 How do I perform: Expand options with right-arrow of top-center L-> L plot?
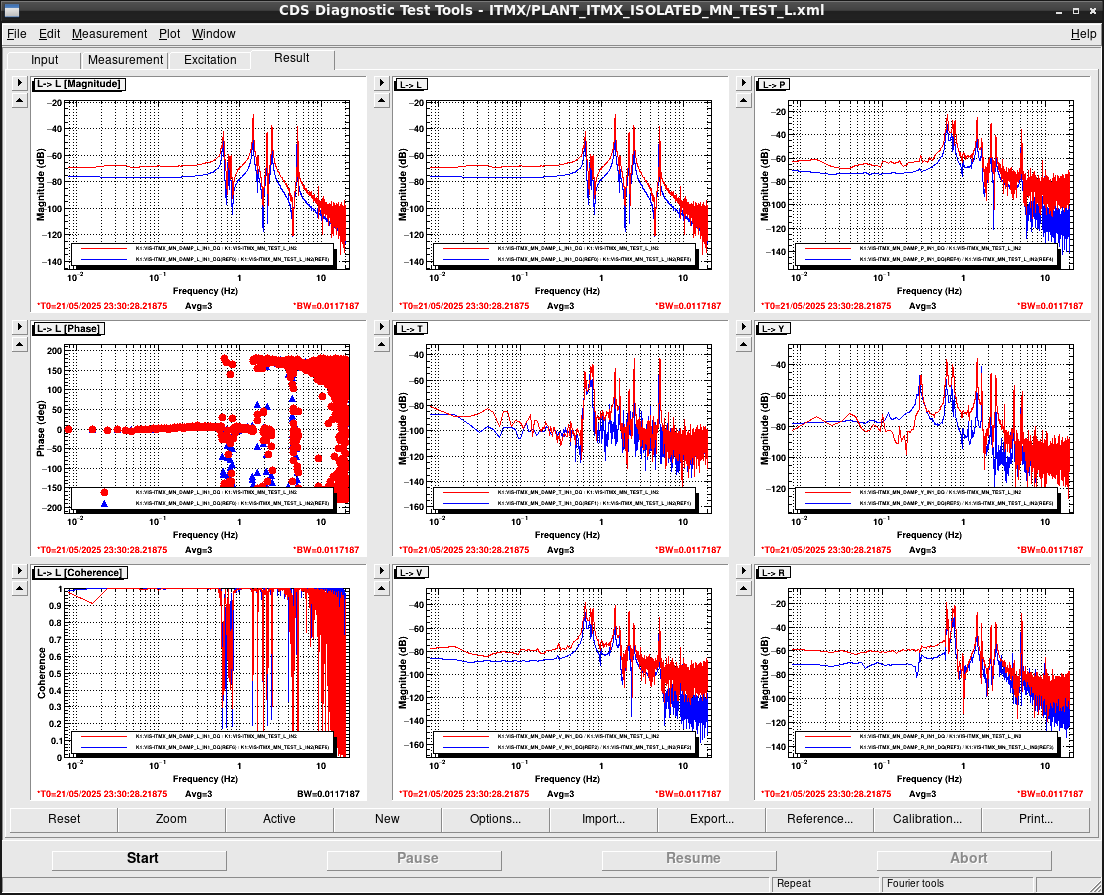coord(382,83)
